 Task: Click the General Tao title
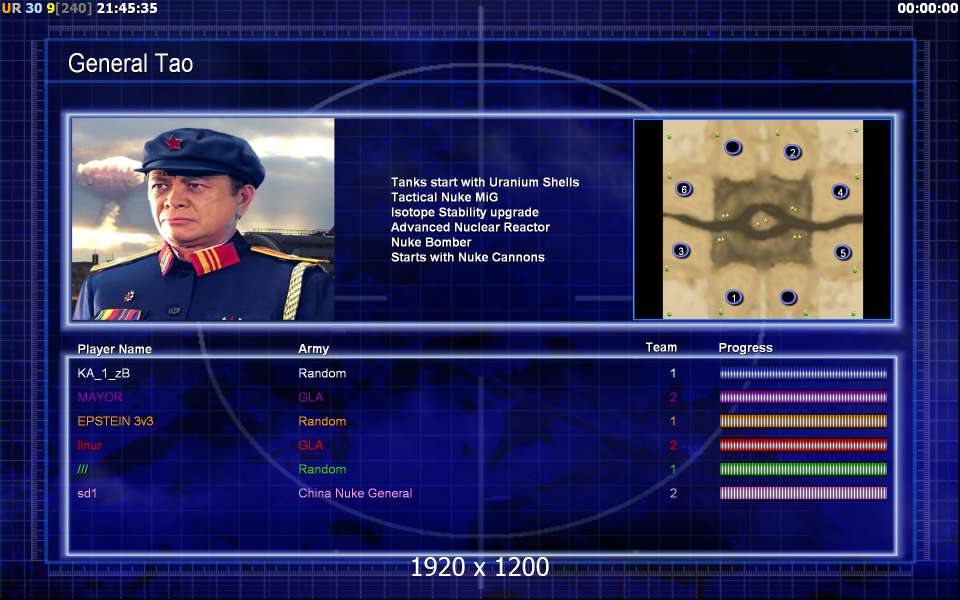(x=130, y=63)
